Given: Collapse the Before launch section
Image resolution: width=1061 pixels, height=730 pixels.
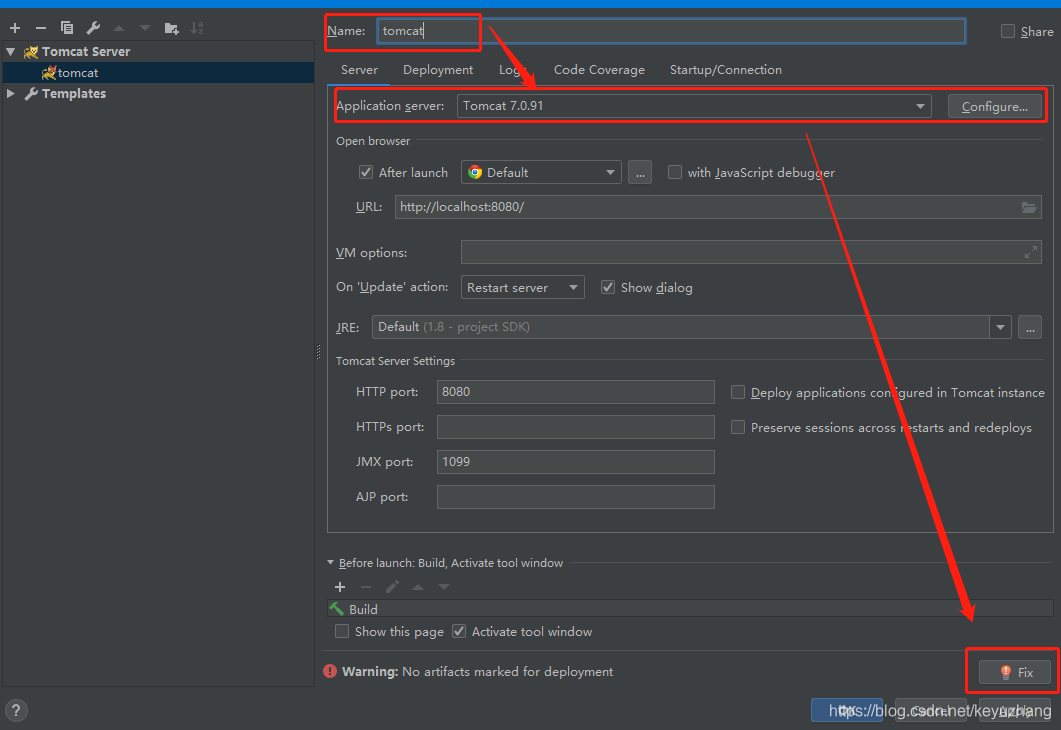Looking at the screenshot, I should (331, 562).
